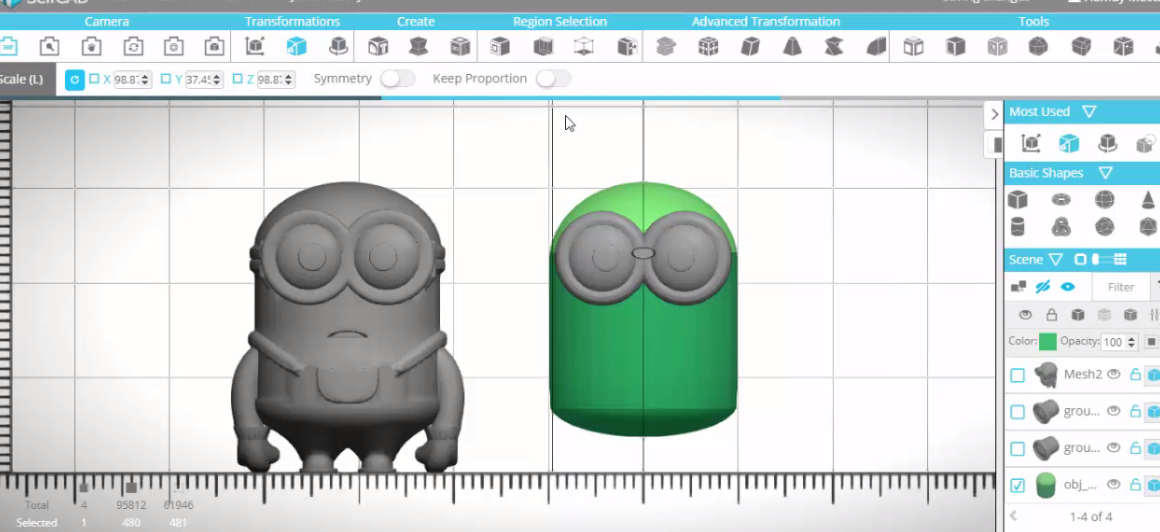This screenshot has height=532, width=1160.
Task: Add a cube from Basic Shapes
Action: click(x=1018, y=200)
